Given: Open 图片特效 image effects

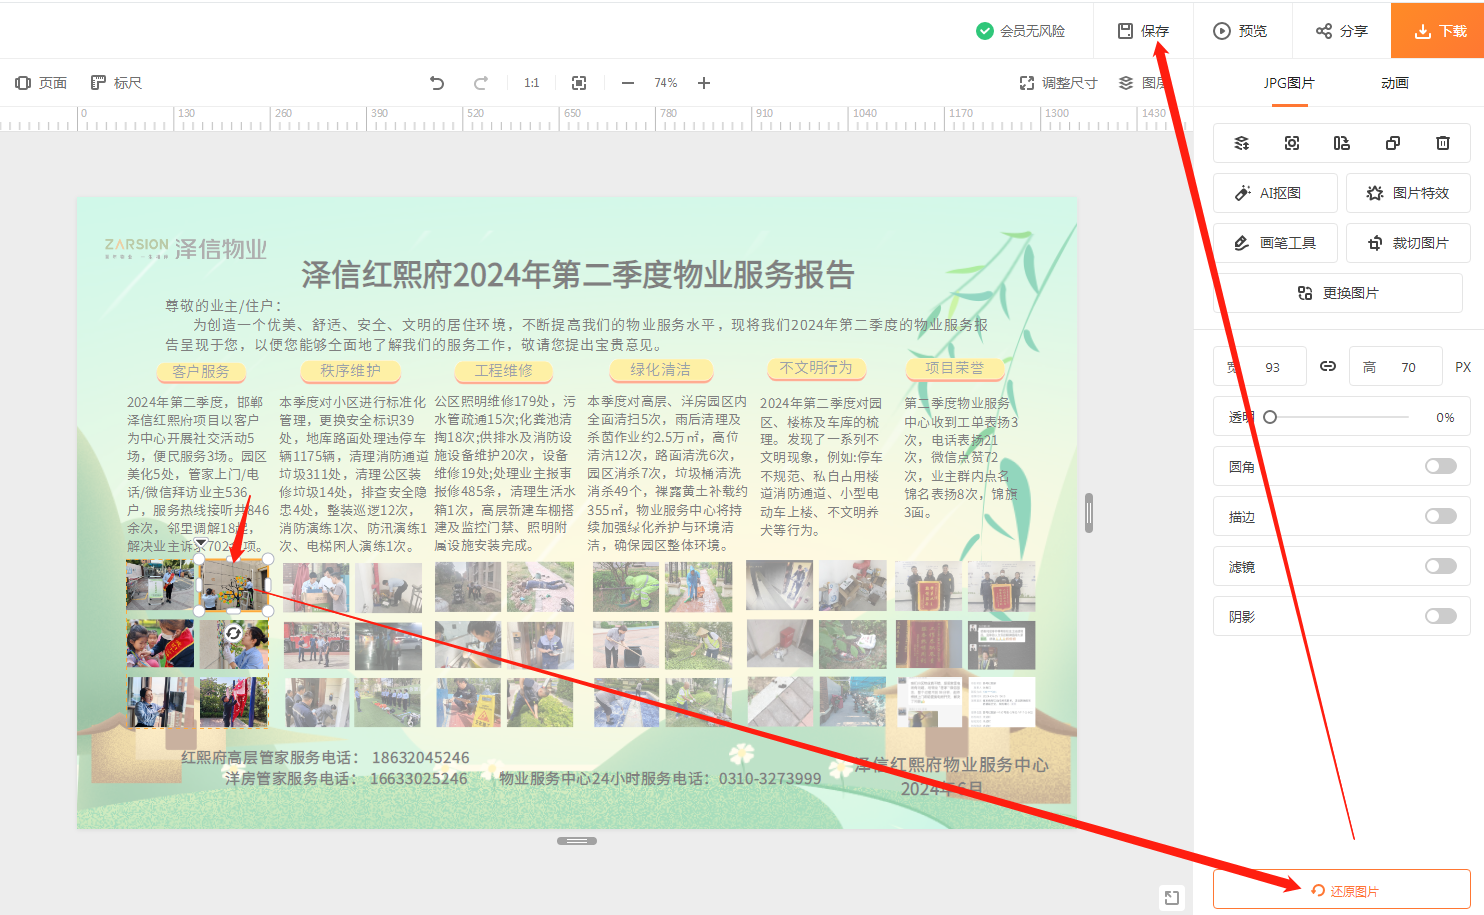Looking at the screenshot, I should click(1408, 193).
